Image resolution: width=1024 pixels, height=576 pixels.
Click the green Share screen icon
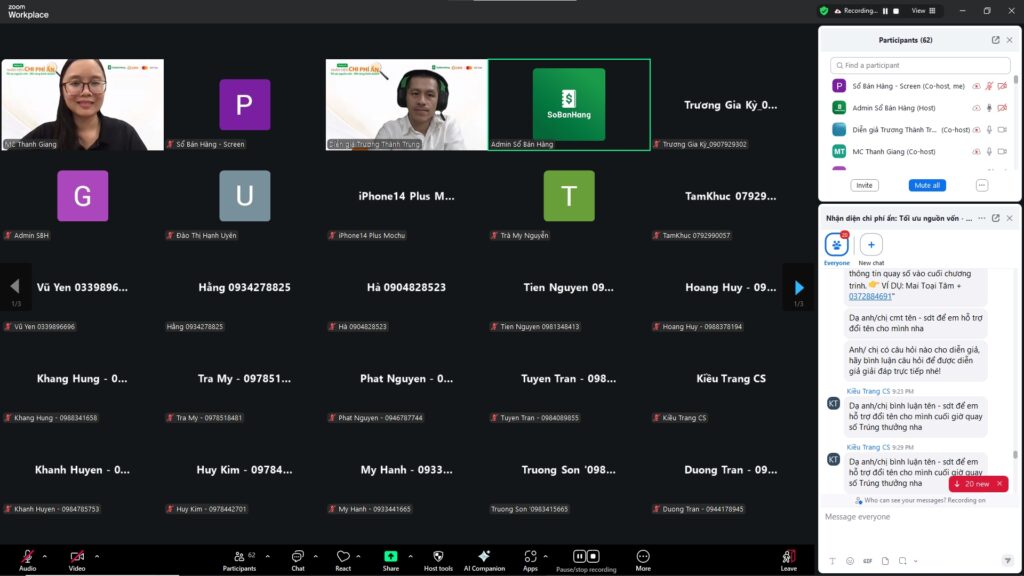390,557
